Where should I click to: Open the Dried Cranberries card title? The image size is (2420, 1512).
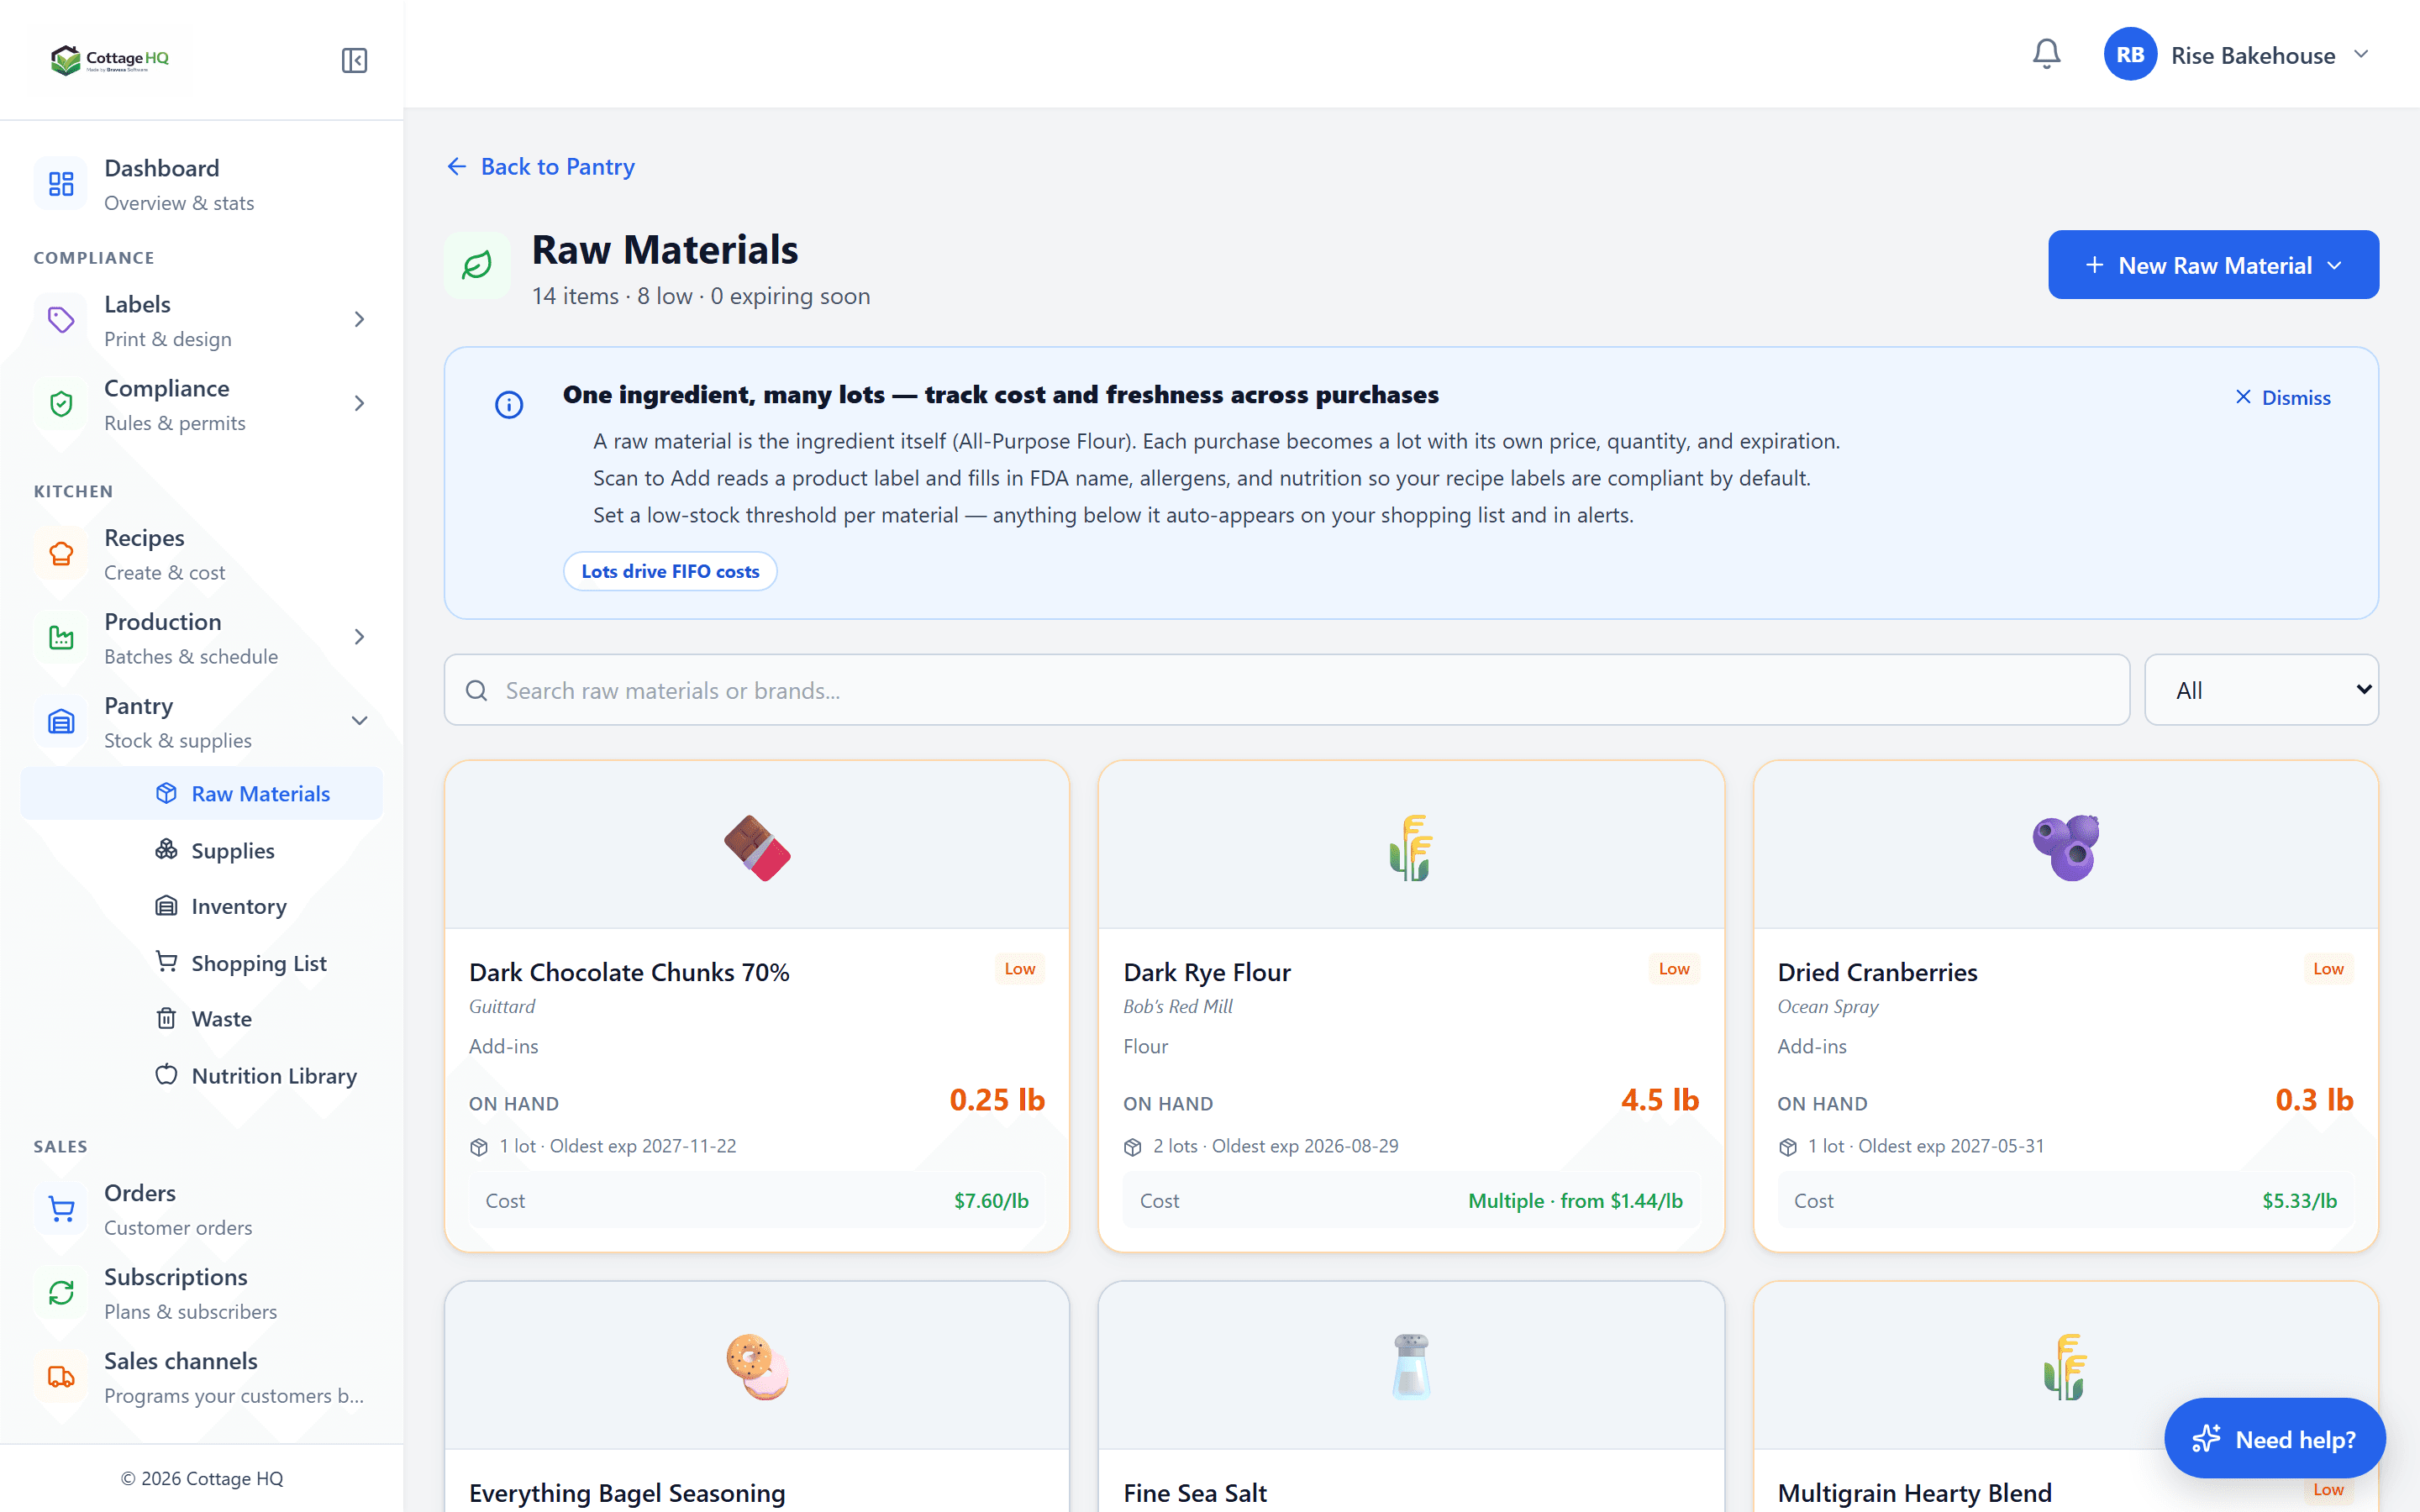tap(1877, 972)
